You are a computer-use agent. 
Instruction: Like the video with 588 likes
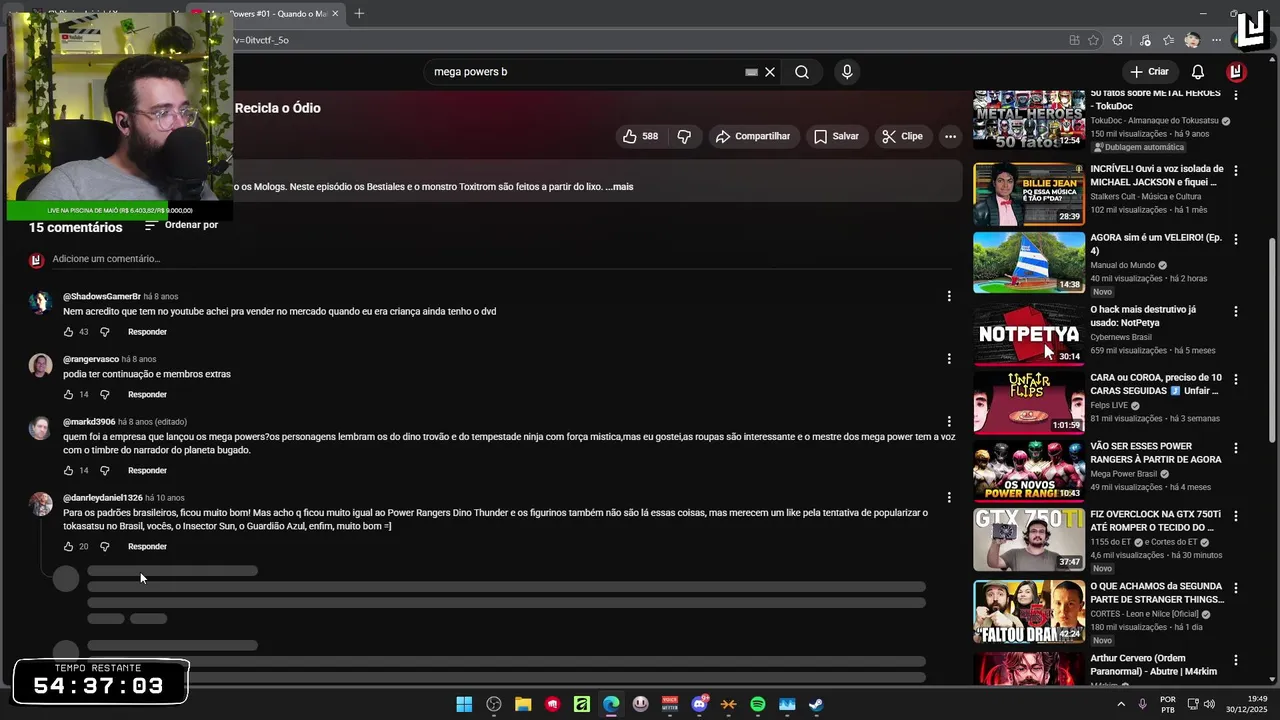642,136
